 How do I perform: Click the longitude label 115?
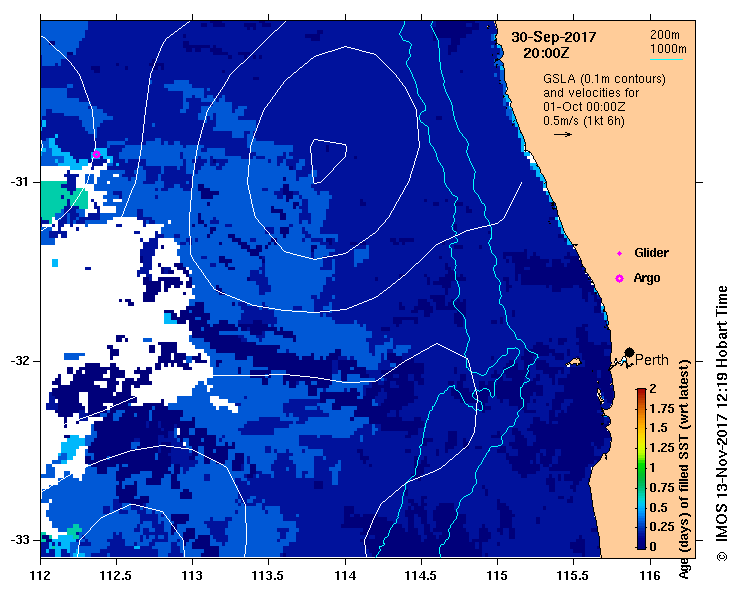(497, 576)
